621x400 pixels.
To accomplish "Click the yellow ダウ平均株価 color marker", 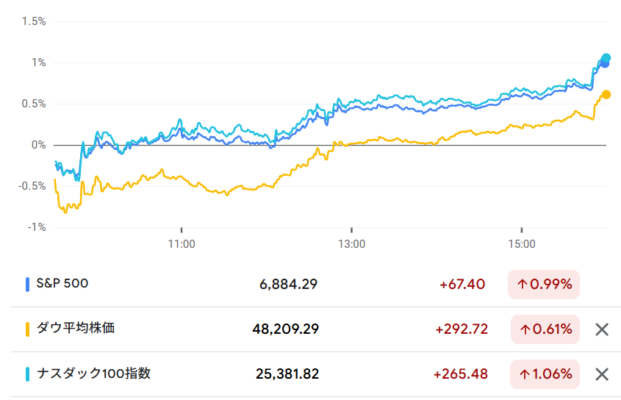I will (28, 329).
